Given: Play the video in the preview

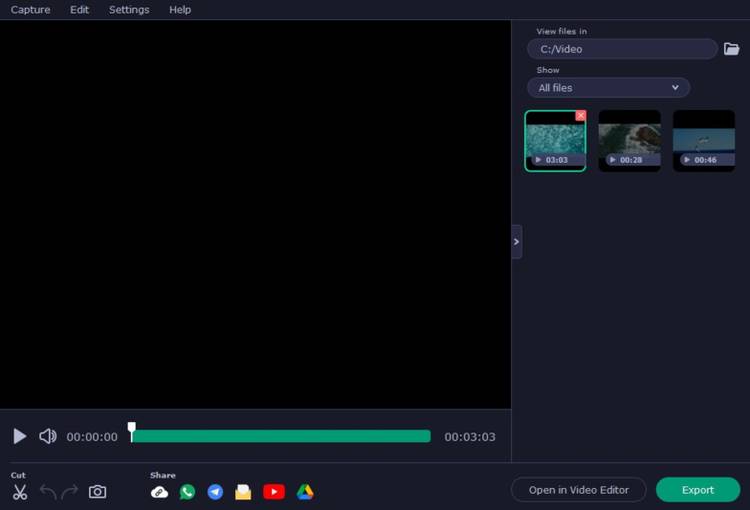Looking at the screenshot, I should [20, 436].
